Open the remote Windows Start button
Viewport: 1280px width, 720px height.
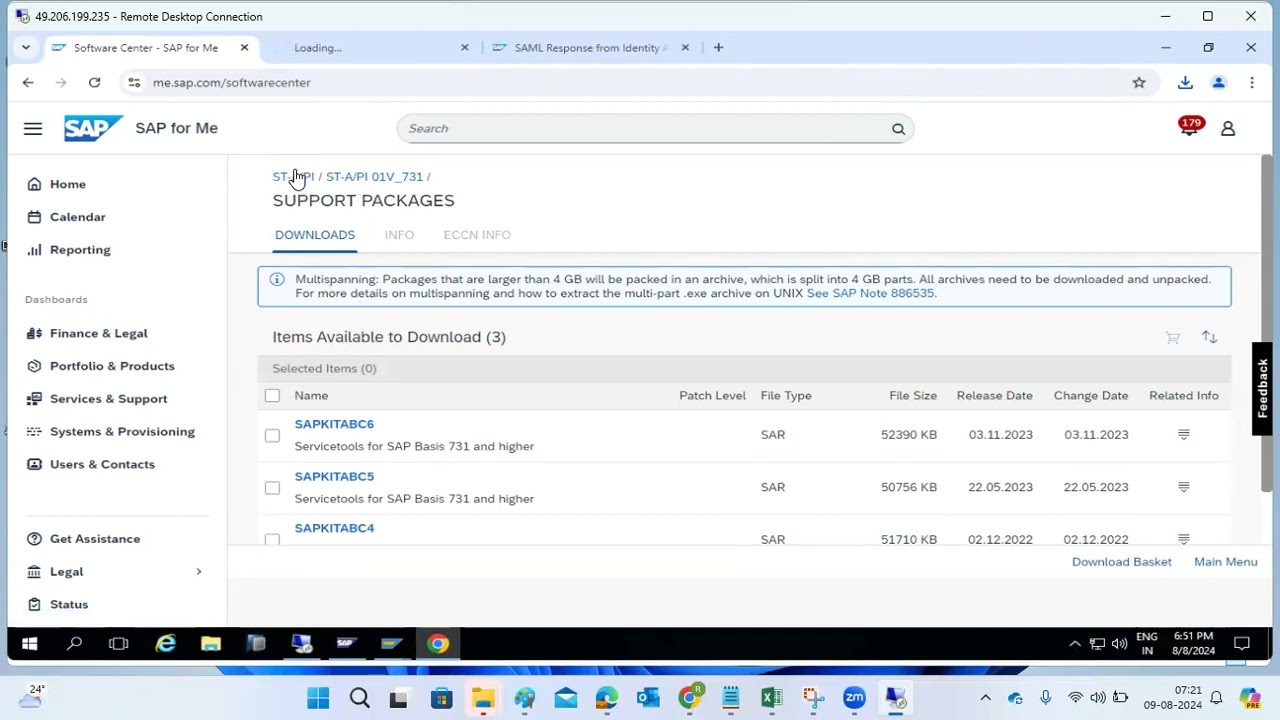(29, 644)
